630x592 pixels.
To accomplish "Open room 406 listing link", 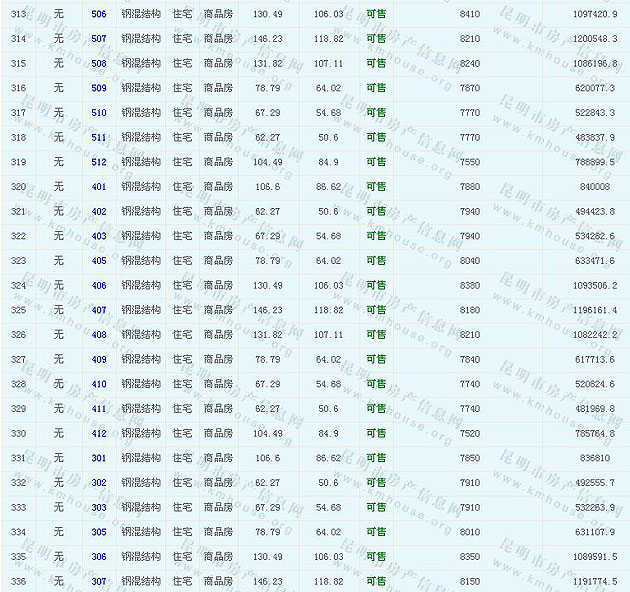I will pos(98,285).
